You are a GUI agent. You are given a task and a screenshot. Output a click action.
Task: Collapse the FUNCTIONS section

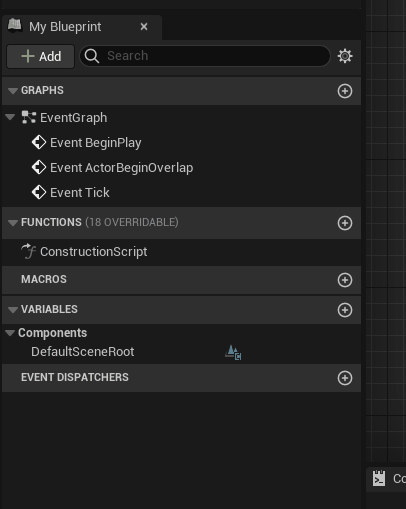point(13,223)
